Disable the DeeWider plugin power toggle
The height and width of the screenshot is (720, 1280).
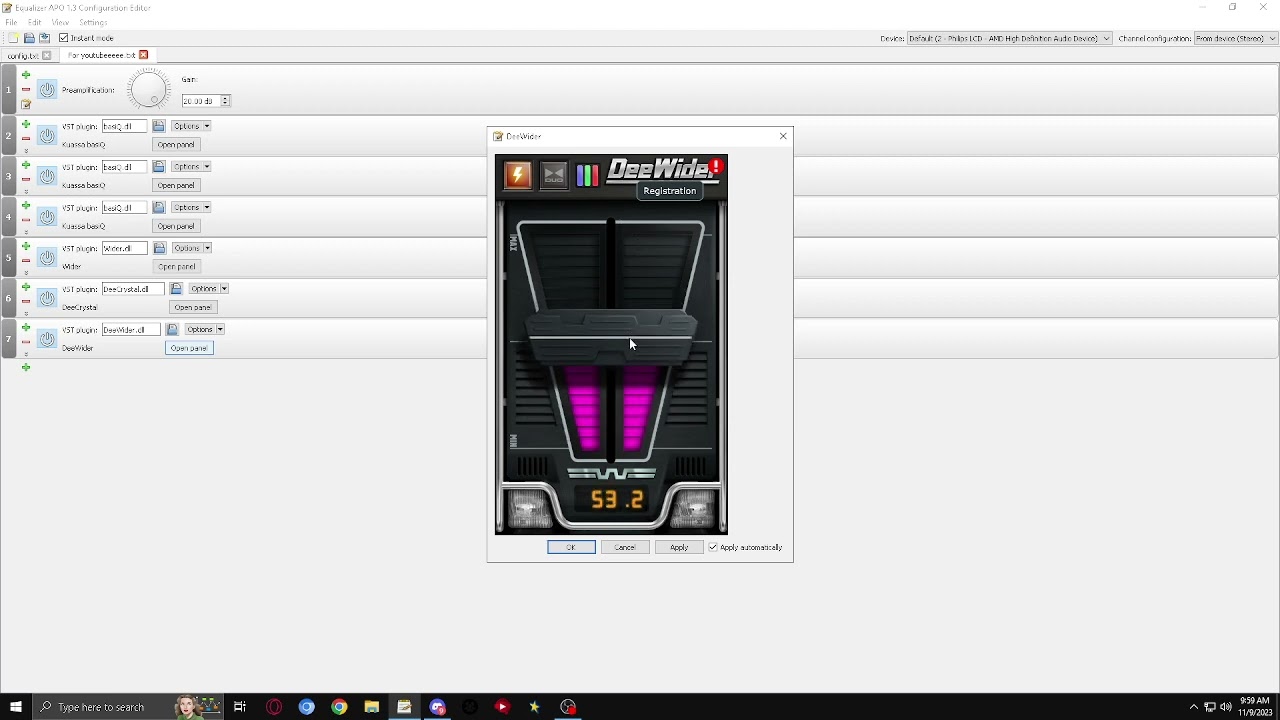click(47, 339)
